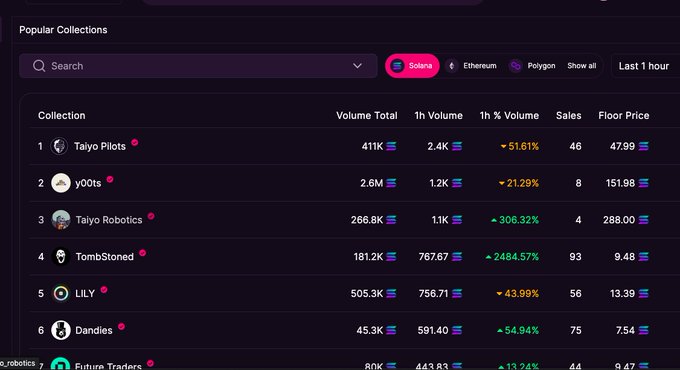Click the Solana icon beside 7.54 floor

(x=644, y=331)
